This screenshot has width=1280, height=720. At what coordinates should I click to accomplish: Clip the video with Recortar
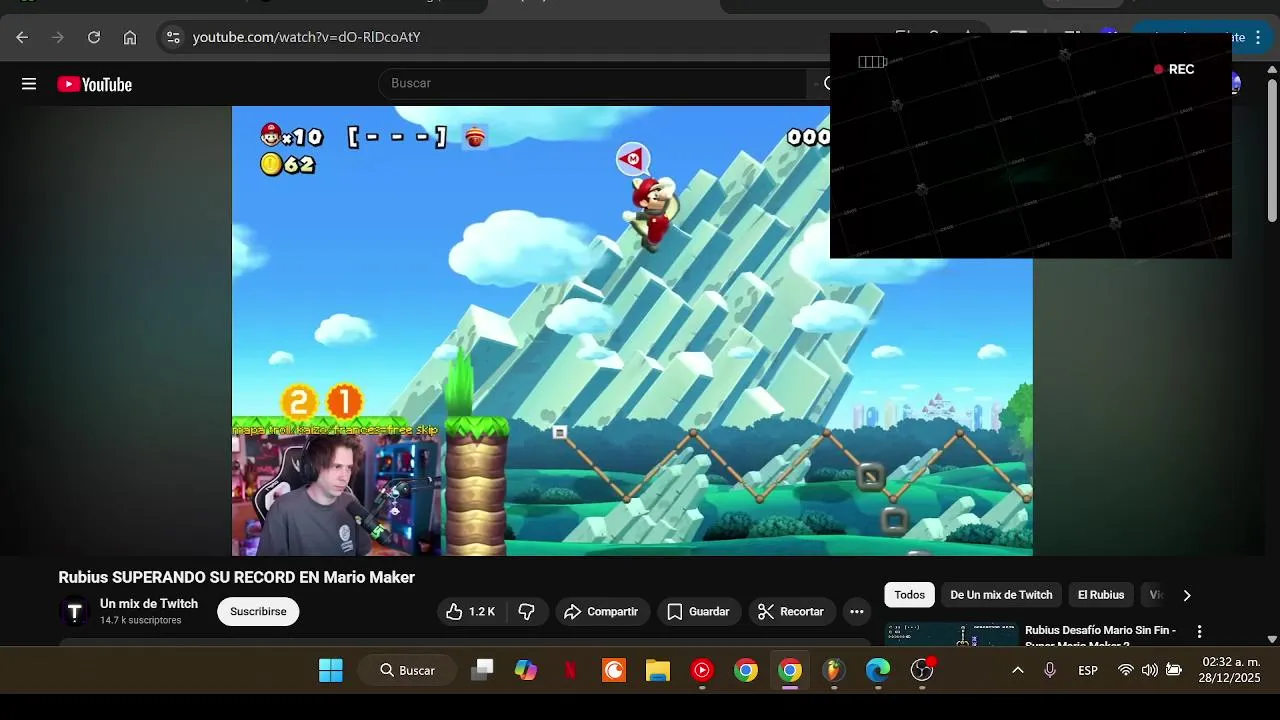pyautogui.click(x=791, y=611)
